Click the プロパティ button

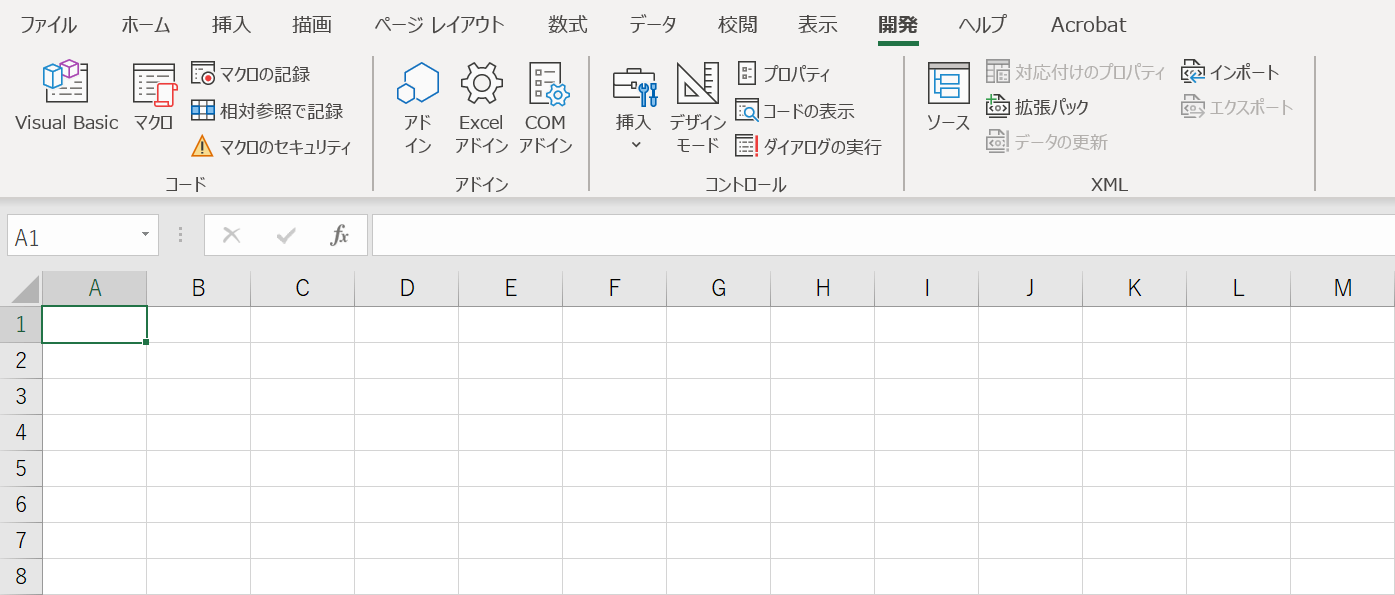[784, 73]
